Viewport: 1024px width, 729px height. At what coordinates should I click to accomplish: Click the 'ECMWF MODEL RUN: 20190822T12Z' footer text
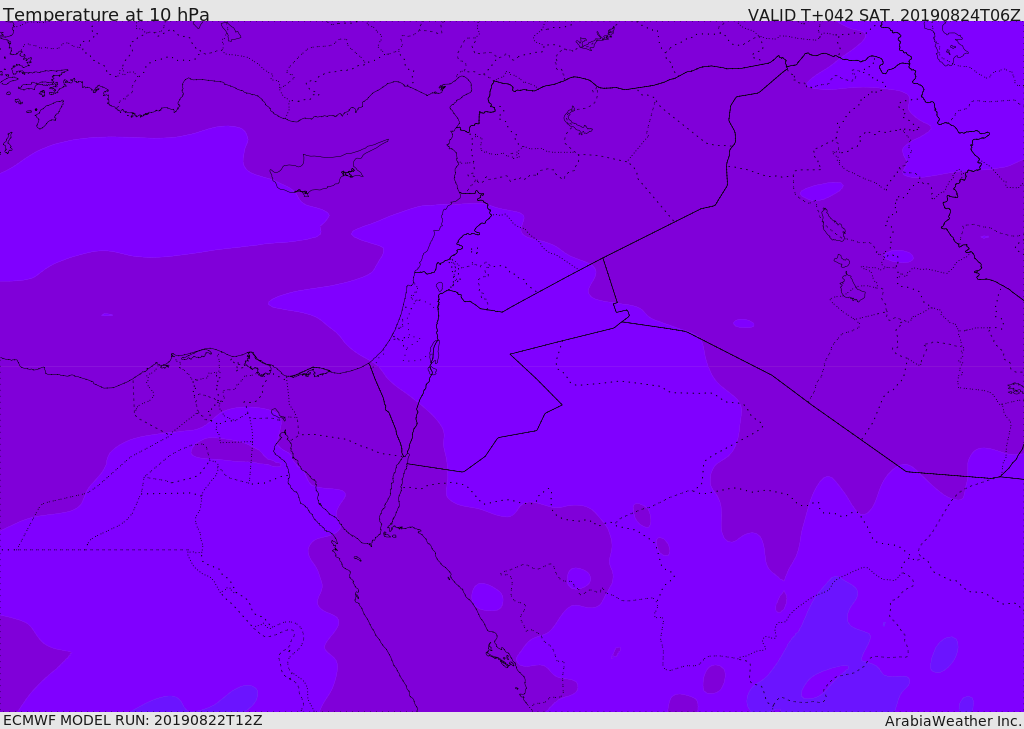tap(133, 720)
